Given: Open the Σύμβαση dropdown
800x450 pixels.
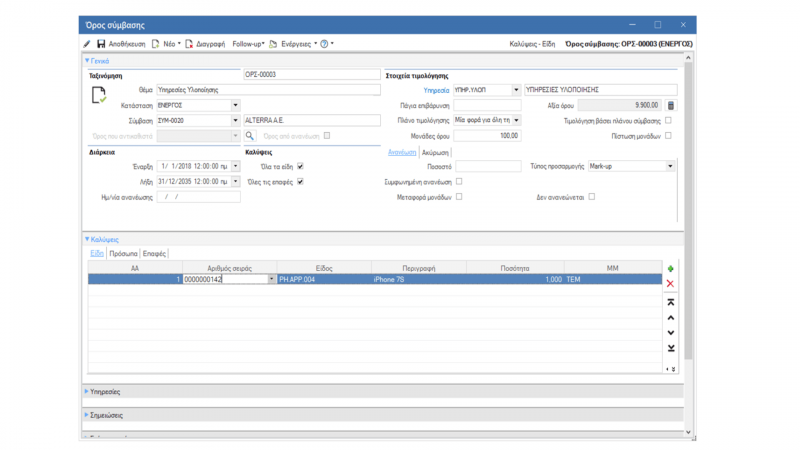Looking at the screenshot, I should point(235,120).
